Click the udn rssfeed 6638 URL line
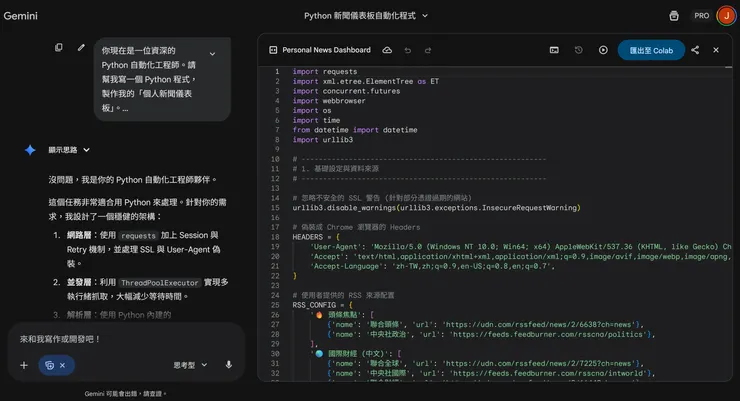The width and height of the screenshot is (740, 401). pos(486,325)
